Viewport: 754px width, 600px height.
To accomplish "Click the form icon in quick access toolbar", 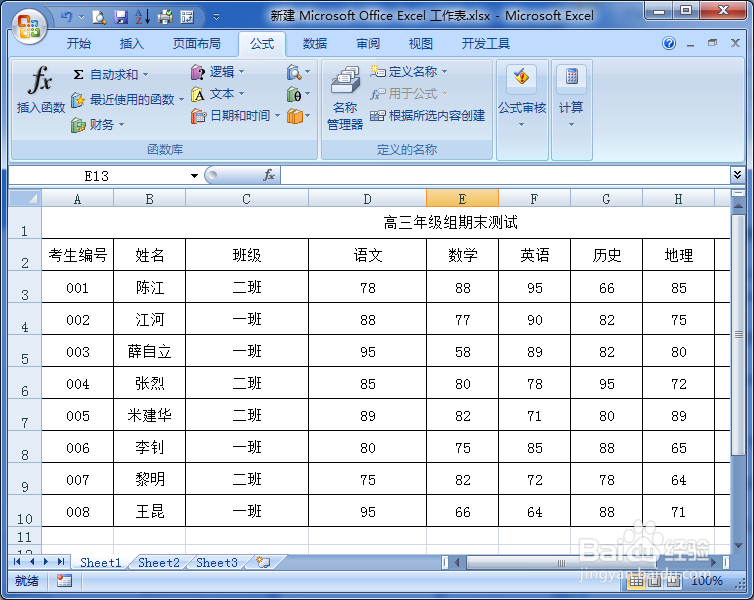I will coord(187,17).
